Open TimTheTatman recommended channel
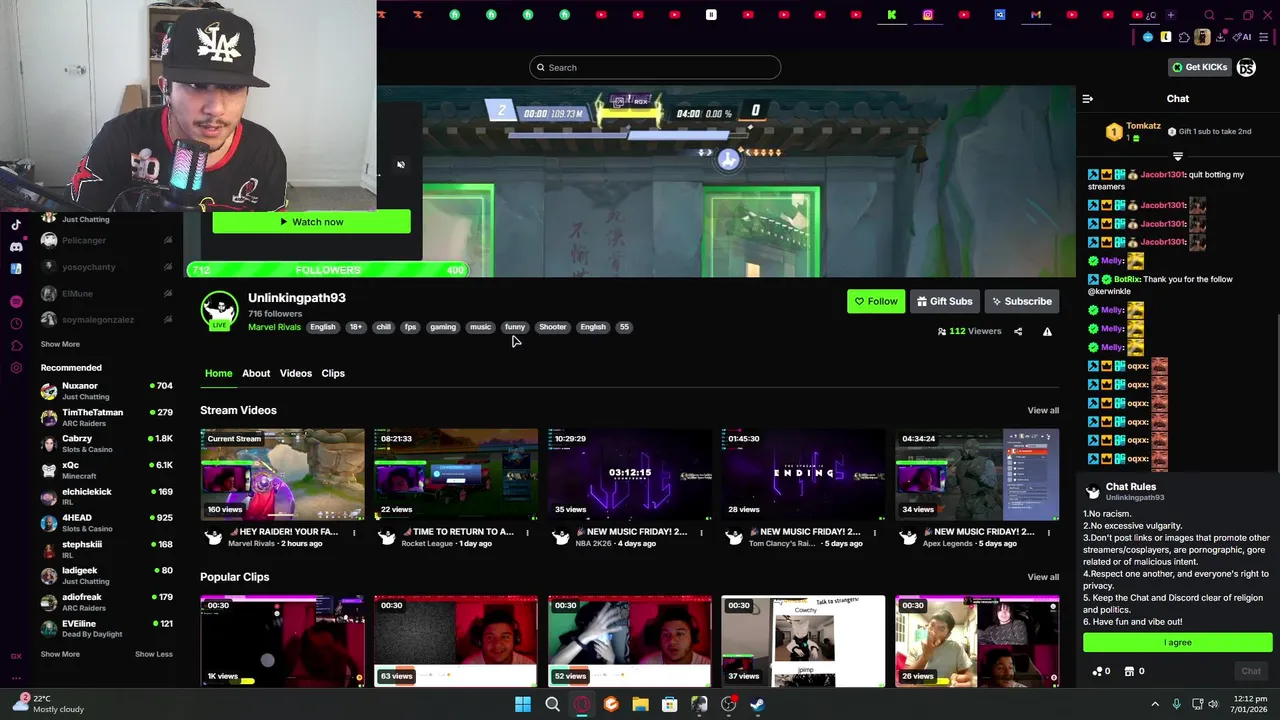Screen dimensions: 1280x720 [106, 417]
